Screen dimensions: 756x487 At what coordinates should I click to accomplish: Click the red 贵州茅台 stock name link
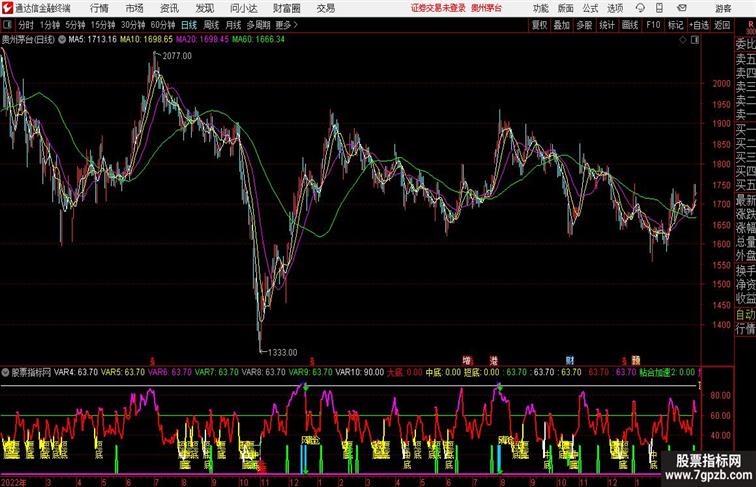coord(486,8)
